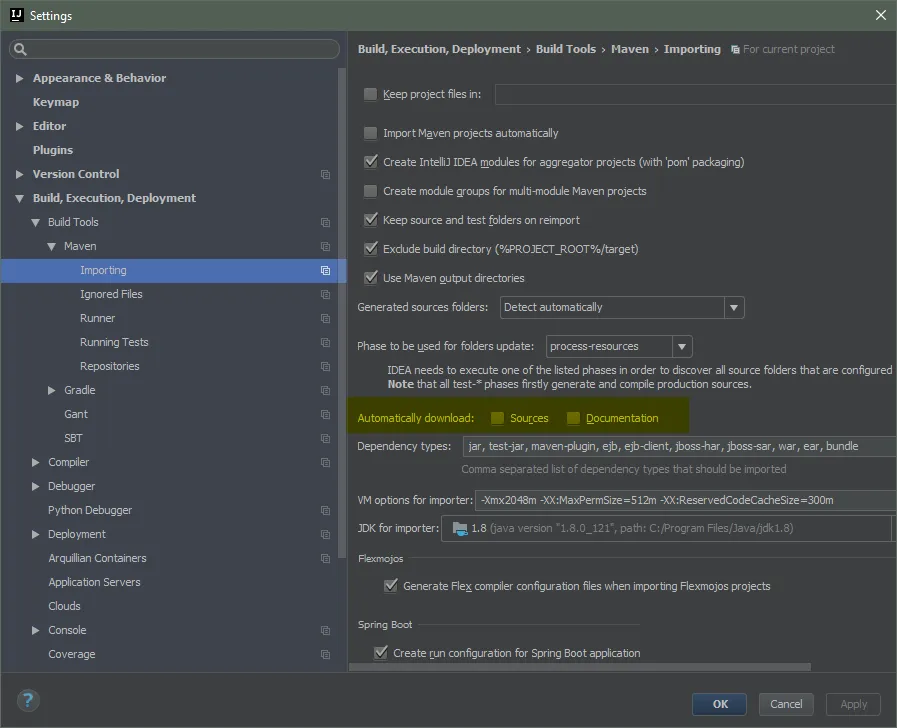Select Keymap in settings tree

point(55,102)
